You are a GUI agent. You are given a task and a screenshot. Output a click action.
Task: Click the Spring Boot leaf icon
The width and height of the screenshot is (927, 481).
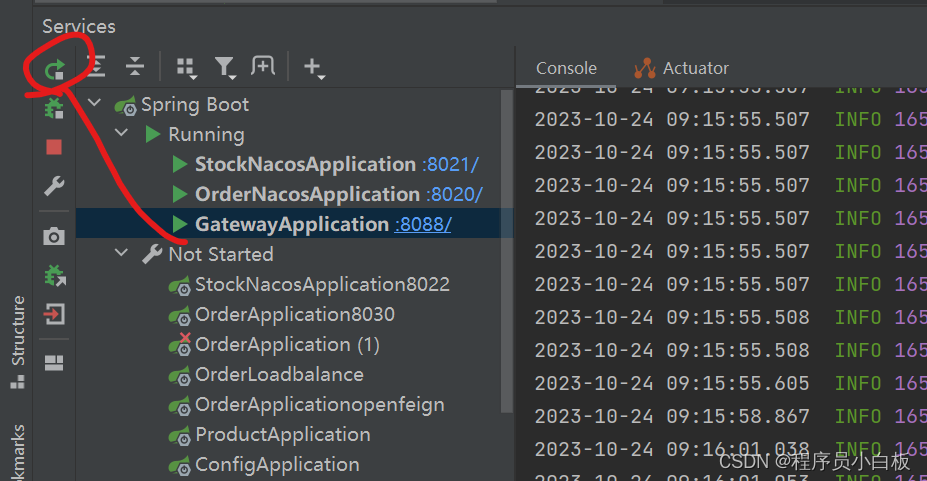click(x=125, y=106)
